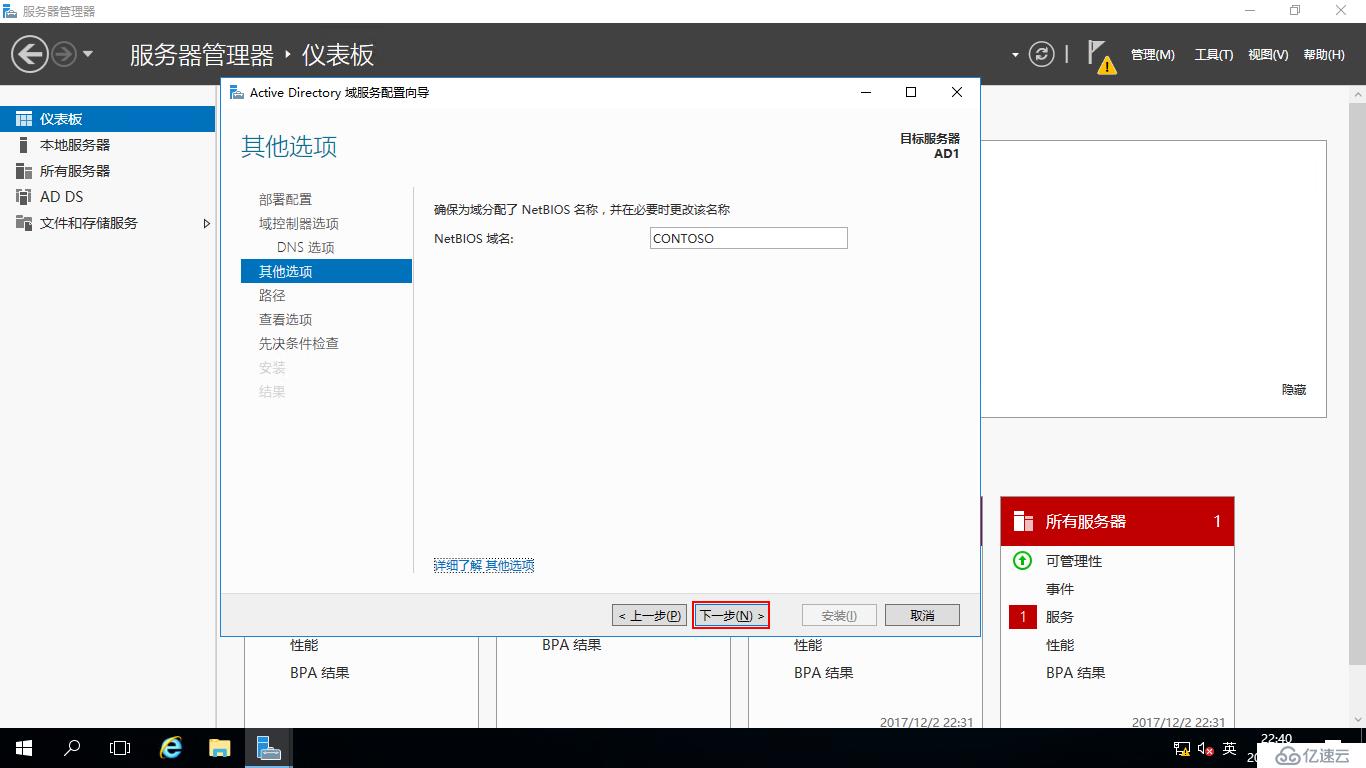1366x768 pixels.
Task: Open the dropdown arrow left of refresh icon
Action: pos(1015,55)
